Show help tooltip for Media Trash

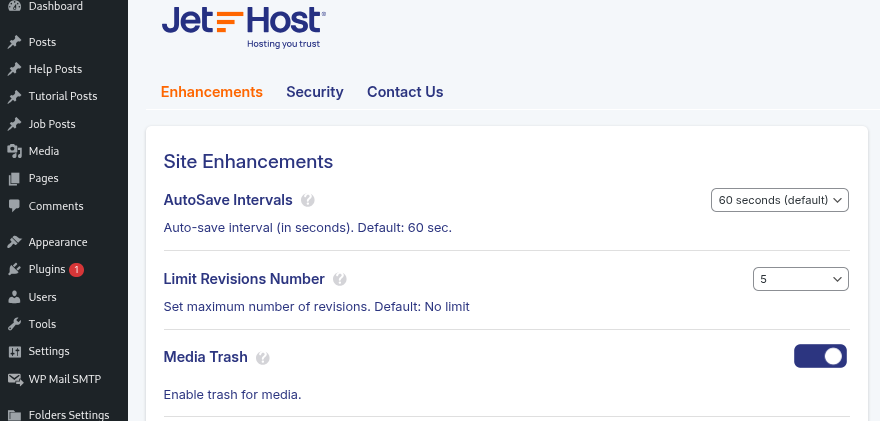coord(263,358)
